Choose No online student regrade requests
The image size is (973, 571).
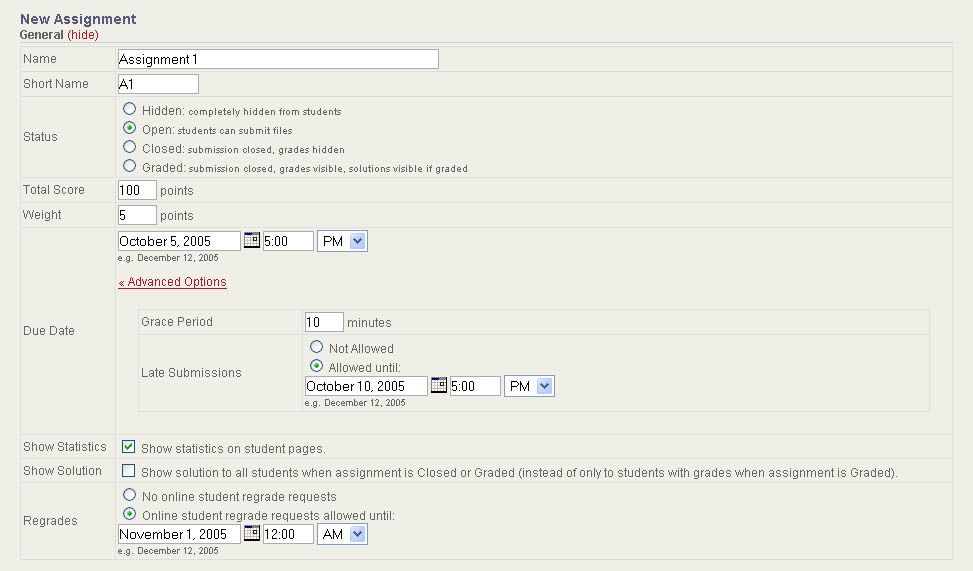tap(129, 495)
